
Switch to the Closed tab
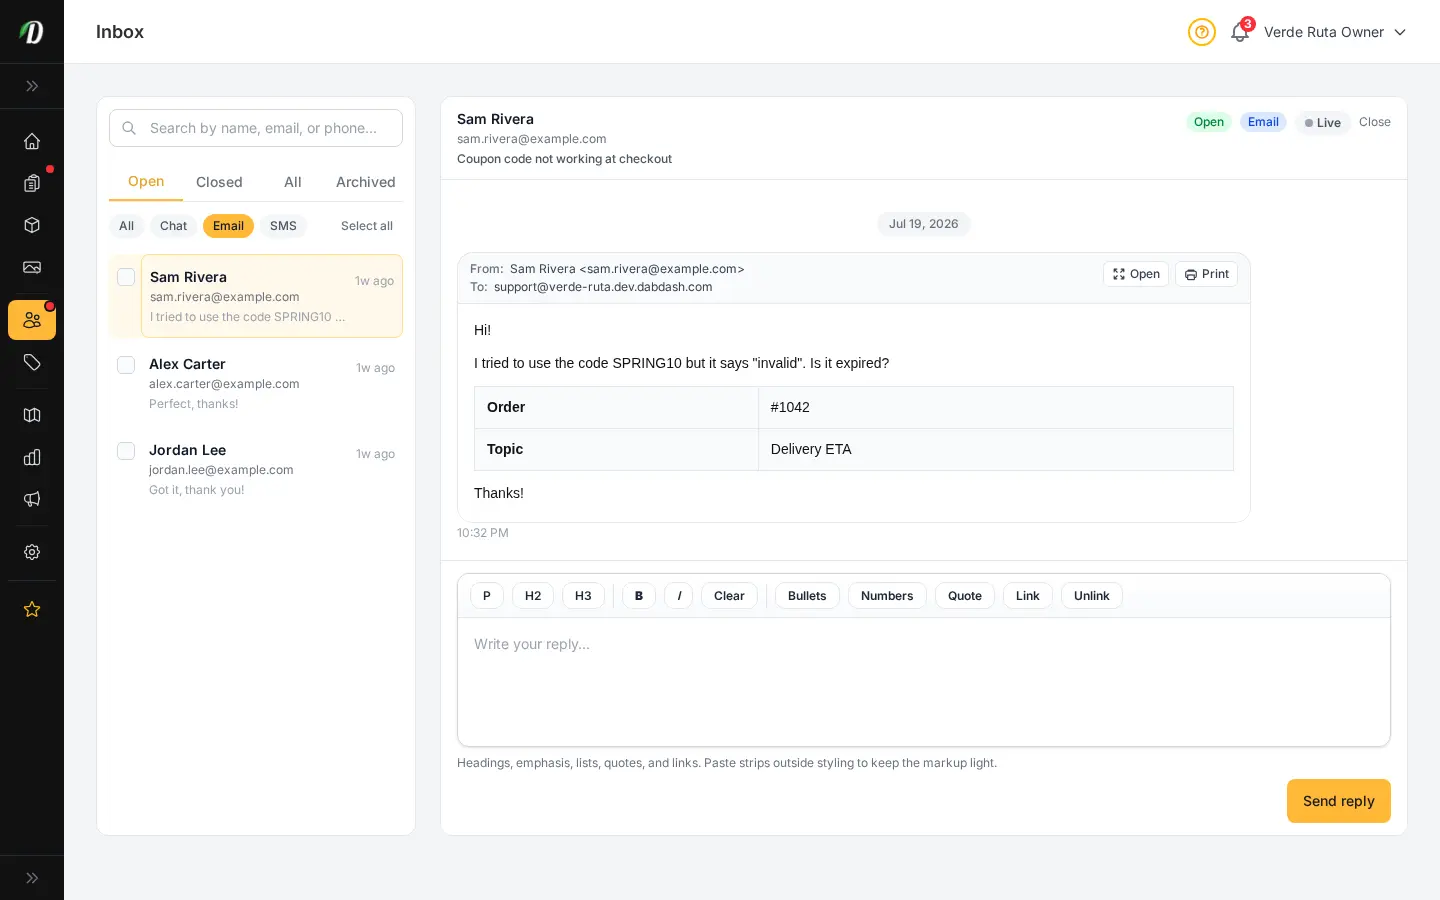point(219,182)
